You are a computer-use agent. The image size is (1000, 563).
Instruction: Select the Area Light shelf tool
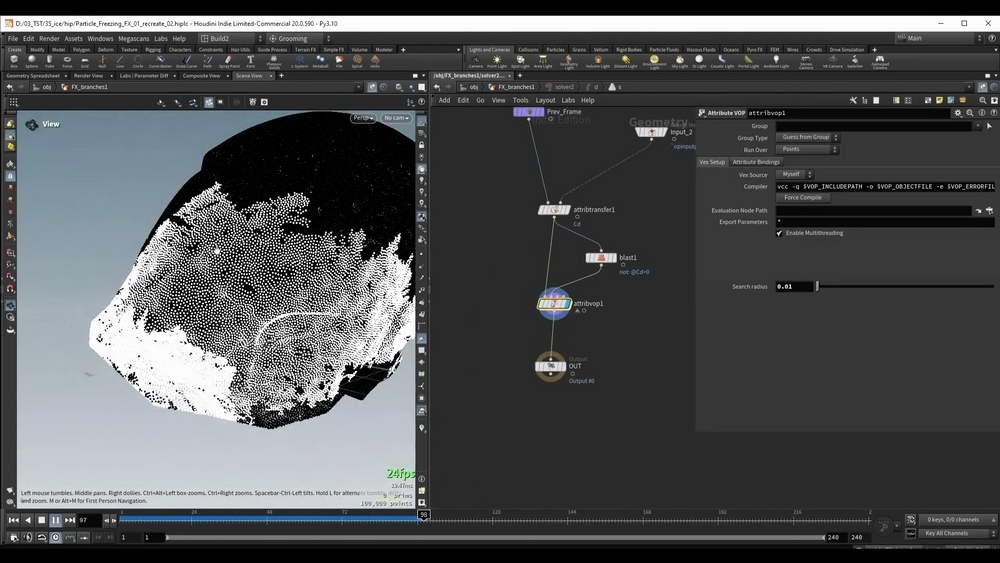(543, 61)
